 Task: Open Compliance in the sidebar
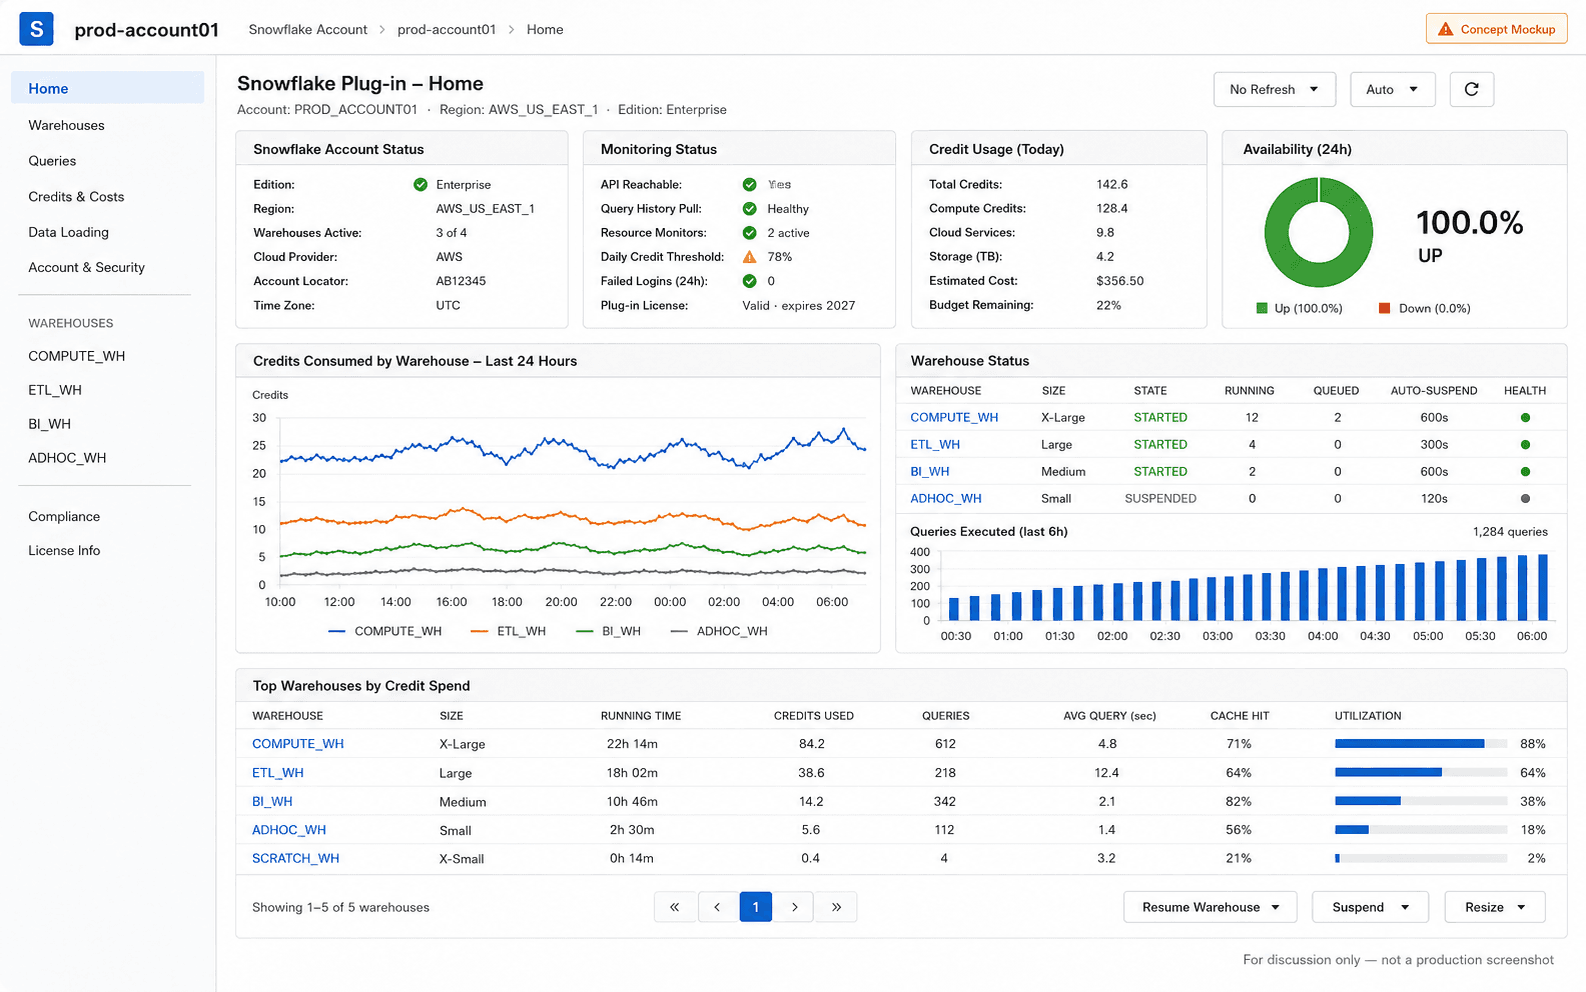coord(64,516)
